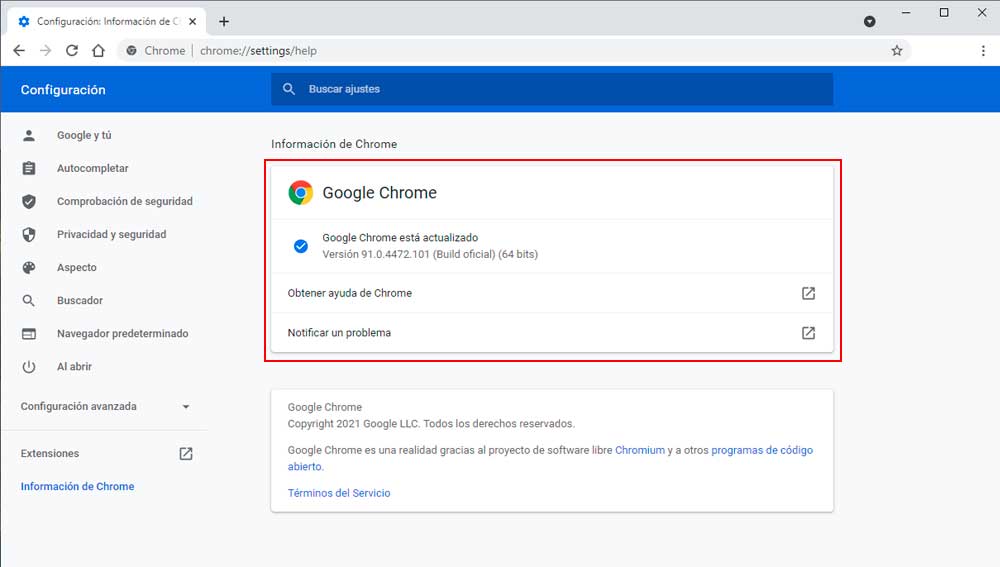1000x567 pixels.
Task: Click the browser window icon beside Navegador
Action: coord(29,334)
